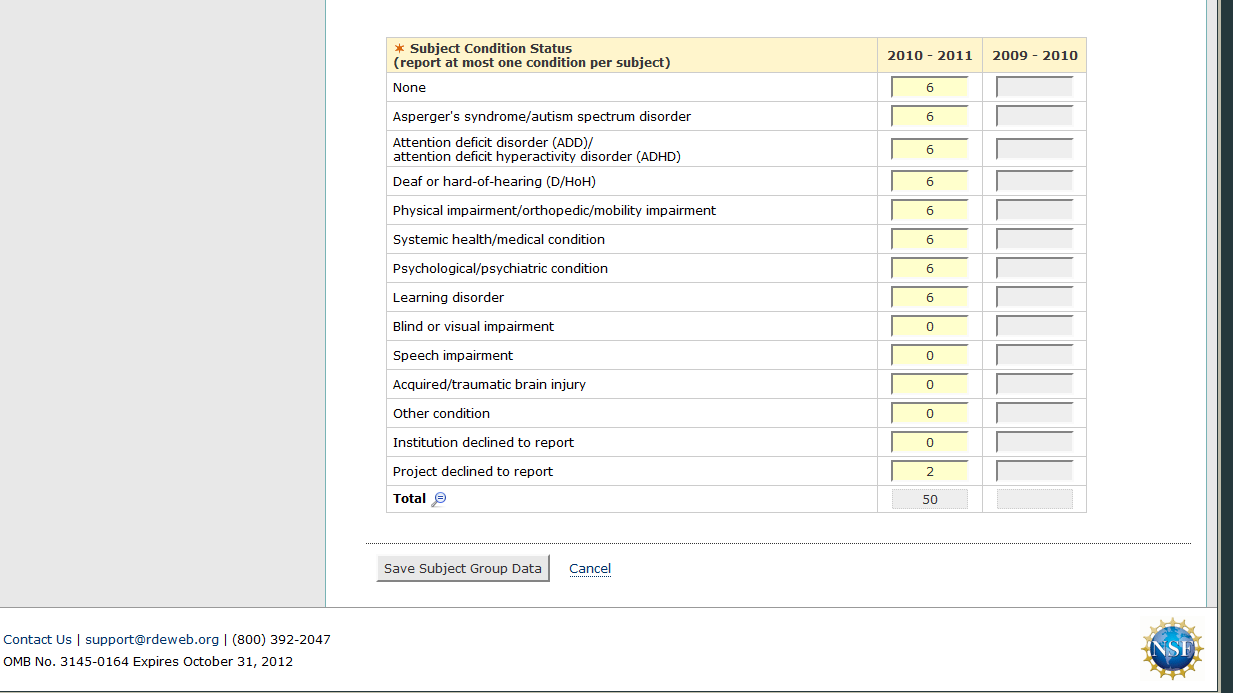Open the Contact Us link
Image resolution: width=1233 pixels, height=693 pixels.
point(37,640)
